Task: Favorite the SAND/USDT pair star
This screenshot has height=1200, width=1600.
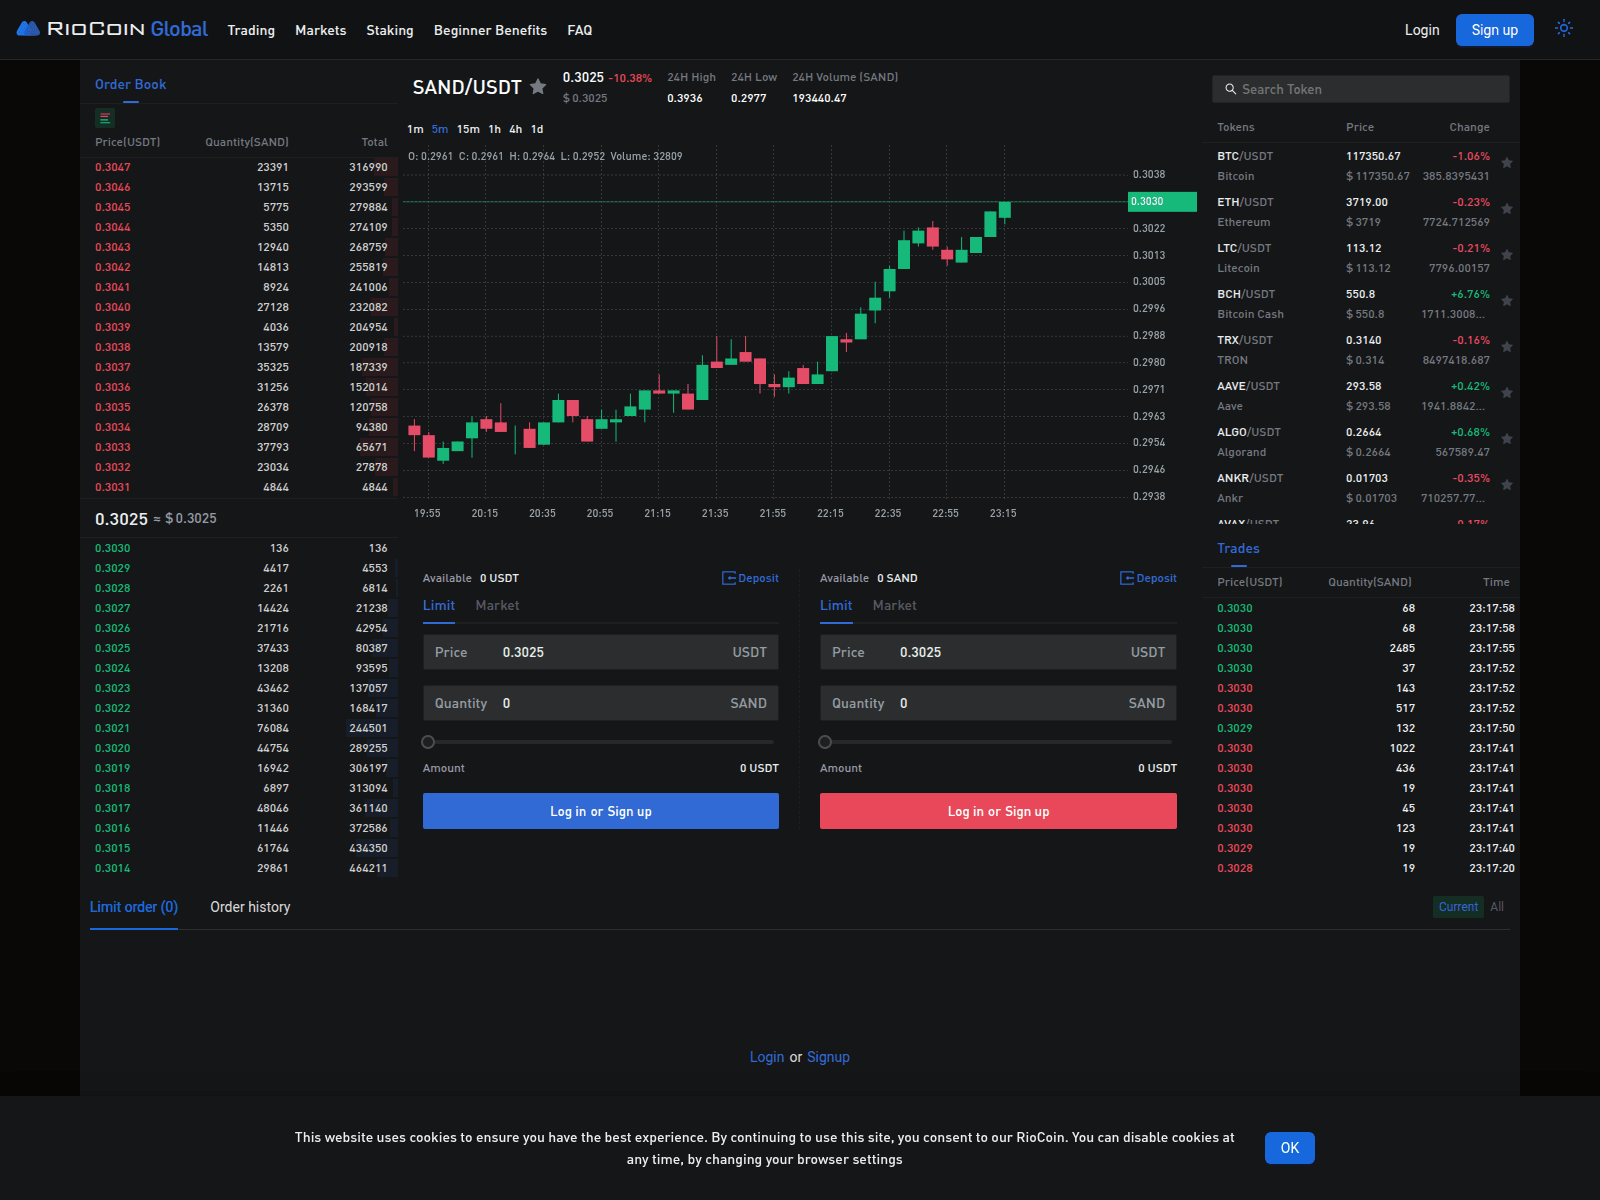Action: [538, 87]
